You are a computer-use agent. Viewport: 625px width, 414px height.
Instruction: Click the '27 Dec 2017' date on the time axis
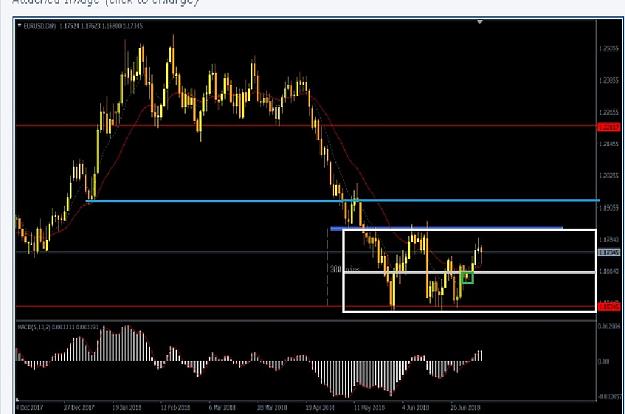pos(79,408)
